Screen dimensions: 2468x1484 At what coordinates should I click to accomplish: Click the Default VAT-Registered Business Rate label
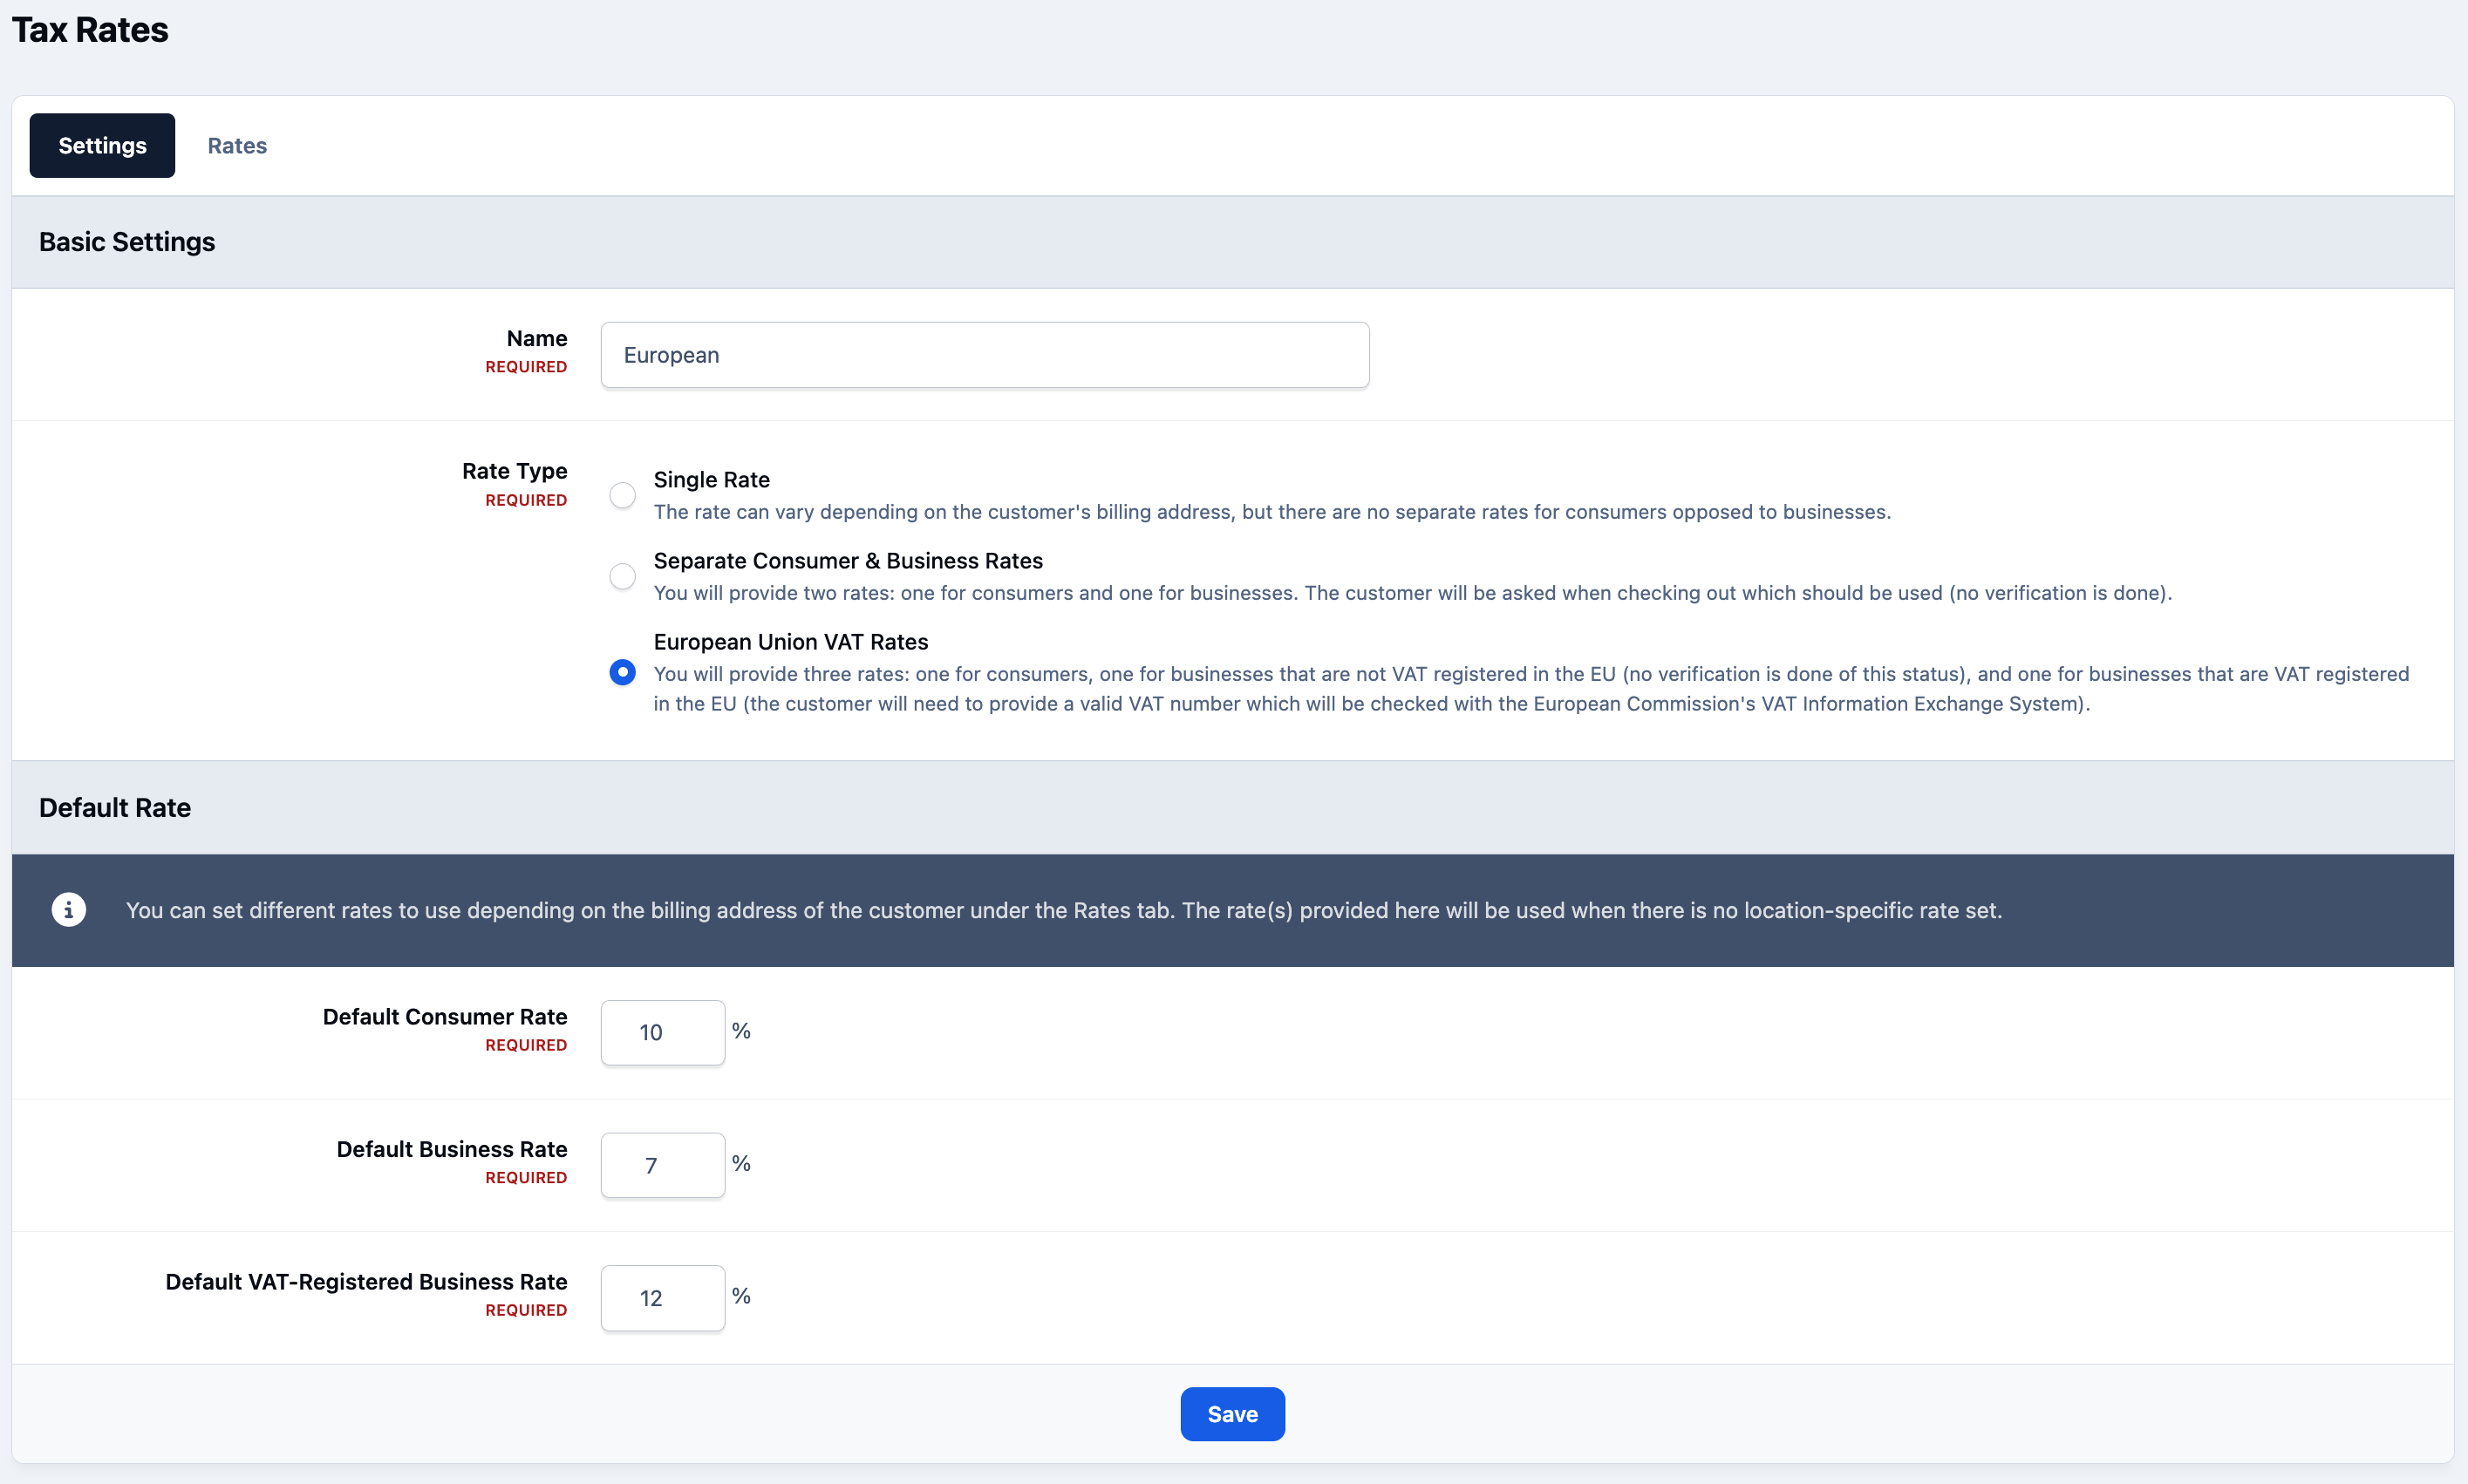coord(366,1282)
